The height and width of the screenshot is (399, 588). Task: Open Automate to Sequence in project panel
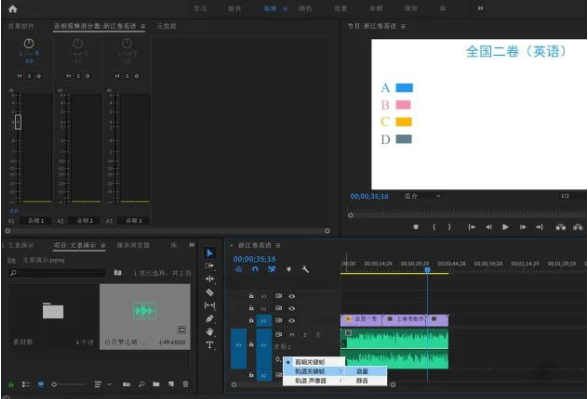pos(126,384)
